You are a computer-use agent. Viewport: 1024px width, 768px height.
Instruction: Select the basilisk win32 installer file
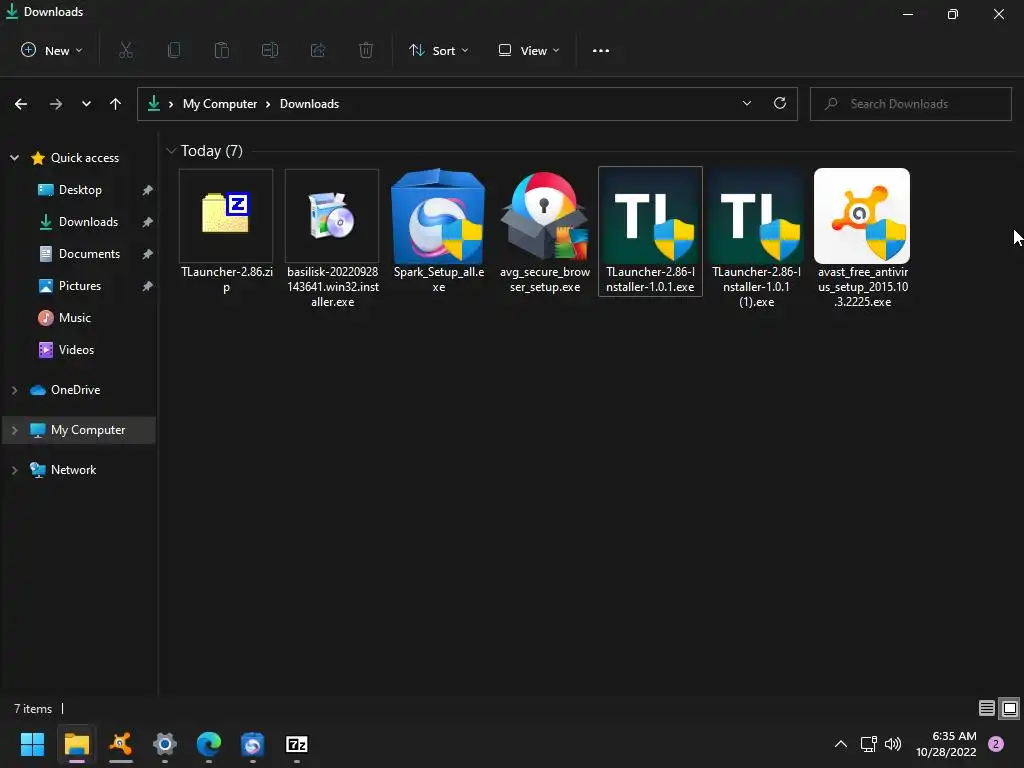[332, 239]
